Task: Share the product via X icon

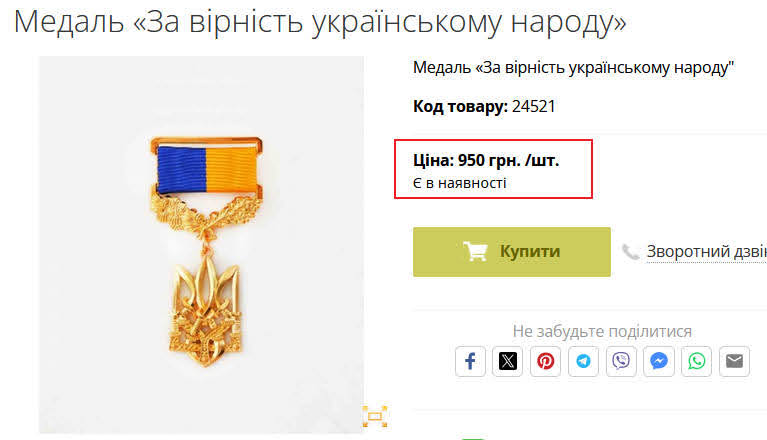Action: [x=508, y=361]
